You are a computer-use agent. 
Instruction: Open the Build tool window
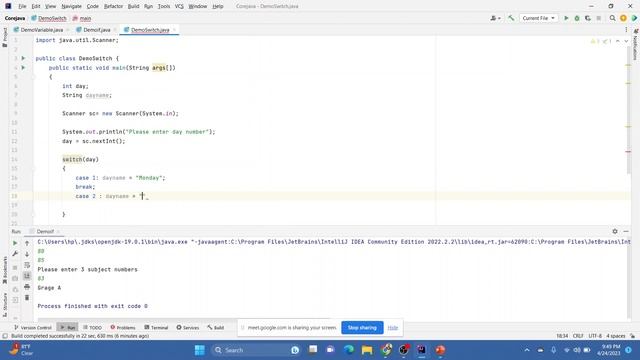click(x=216, y=327)
